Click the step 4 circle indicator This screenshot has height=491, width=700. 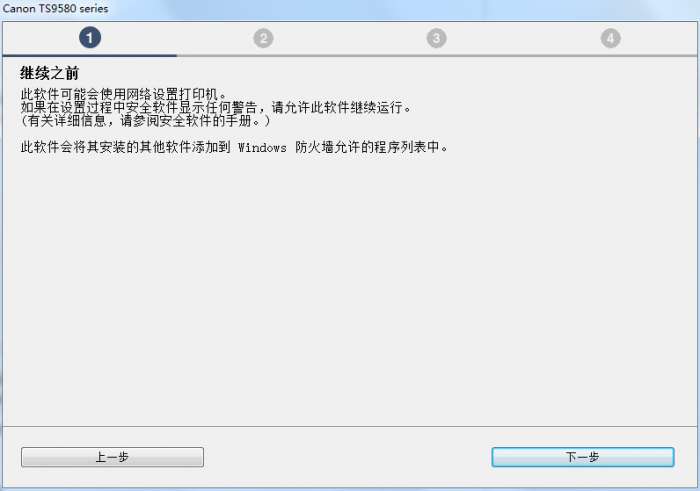click(610, 38)
